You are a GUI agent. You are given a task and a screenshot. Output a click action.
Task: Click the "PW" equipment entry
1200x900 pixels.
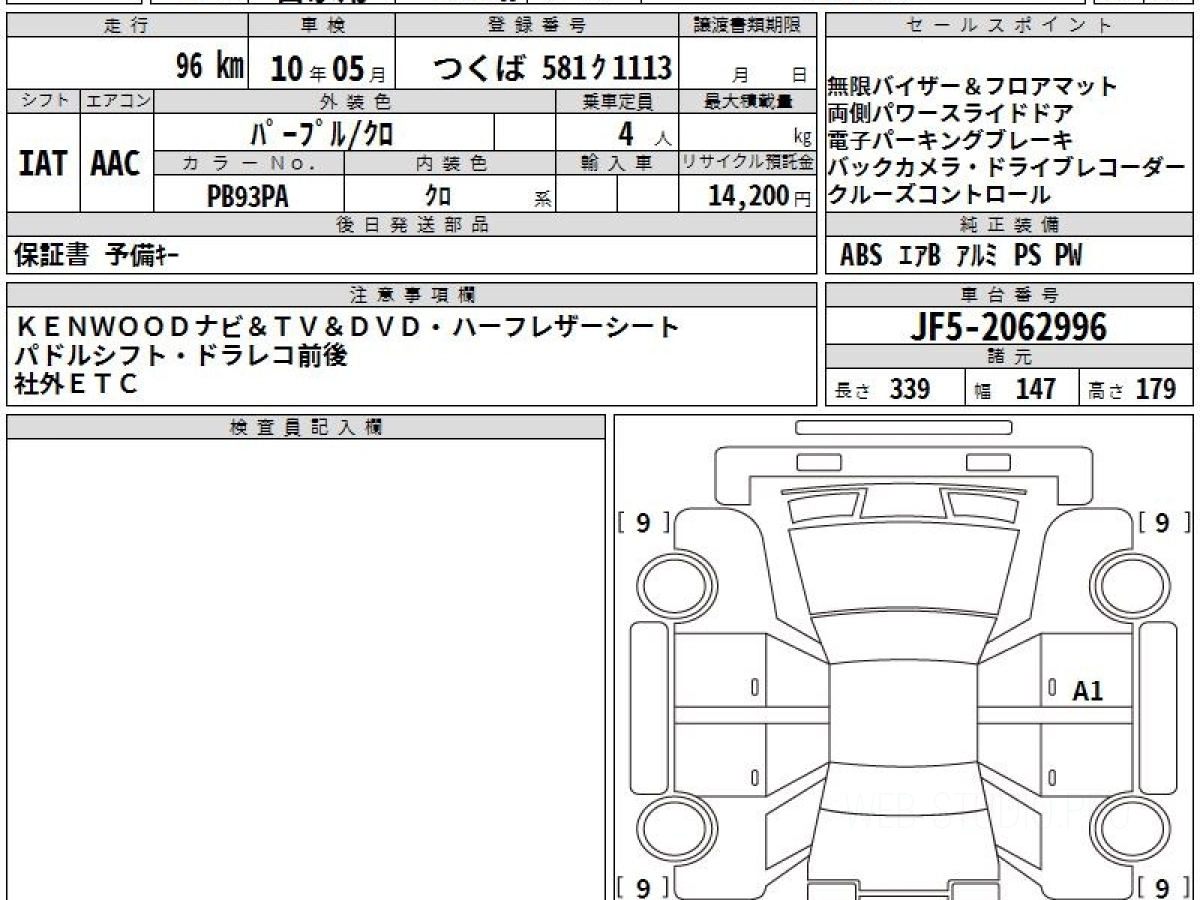1067,256
